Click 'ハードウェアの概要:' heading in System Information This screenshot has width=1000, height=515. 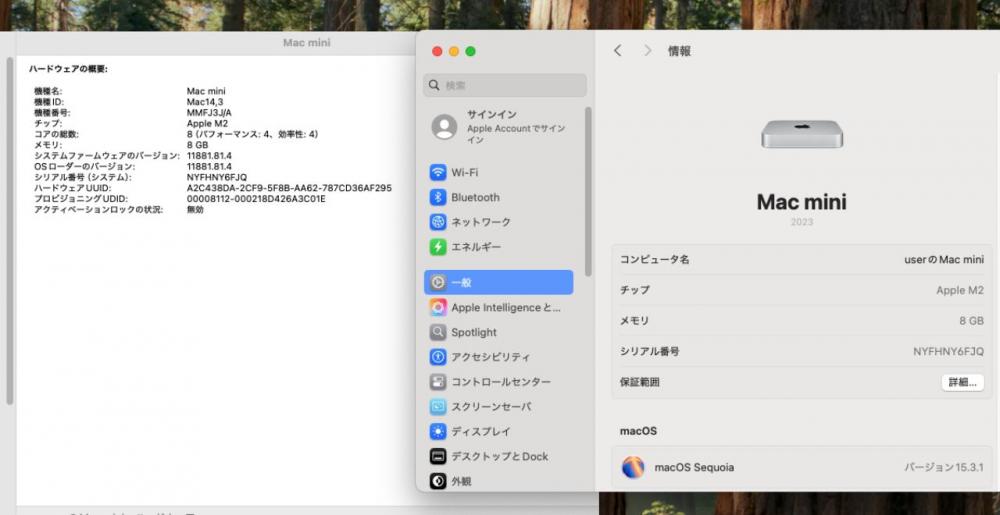tap(68, 69)
